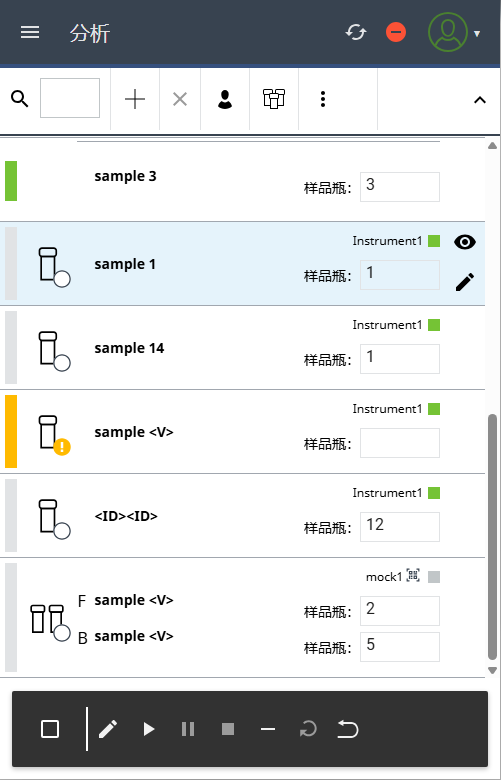Toggle the select-all checkbox in bottom bar
The height and width of the screenshot is (780, 501).
tap(50, 729)
